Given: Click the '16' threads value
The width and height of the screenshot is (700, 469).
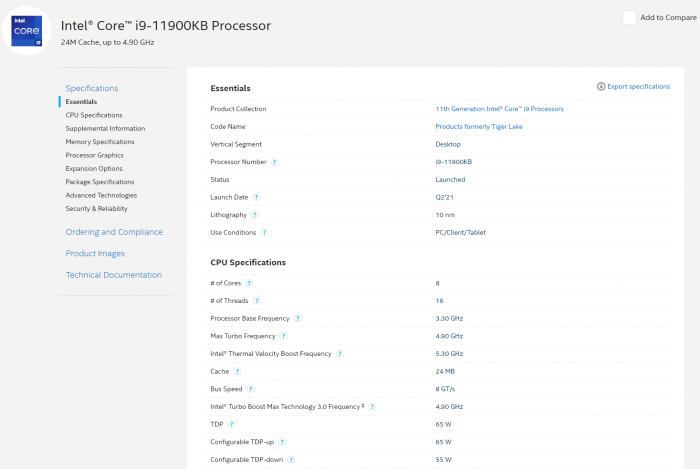Looking at the screenshot, I should pyautogui.click(x=439, y=300).
